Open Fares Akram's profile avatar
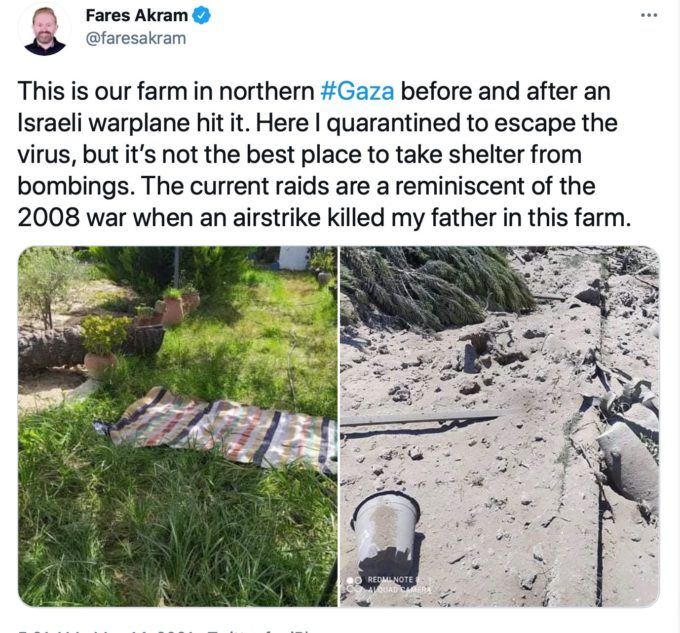Screen dimensions: 680x633 [x=45, y=31]
